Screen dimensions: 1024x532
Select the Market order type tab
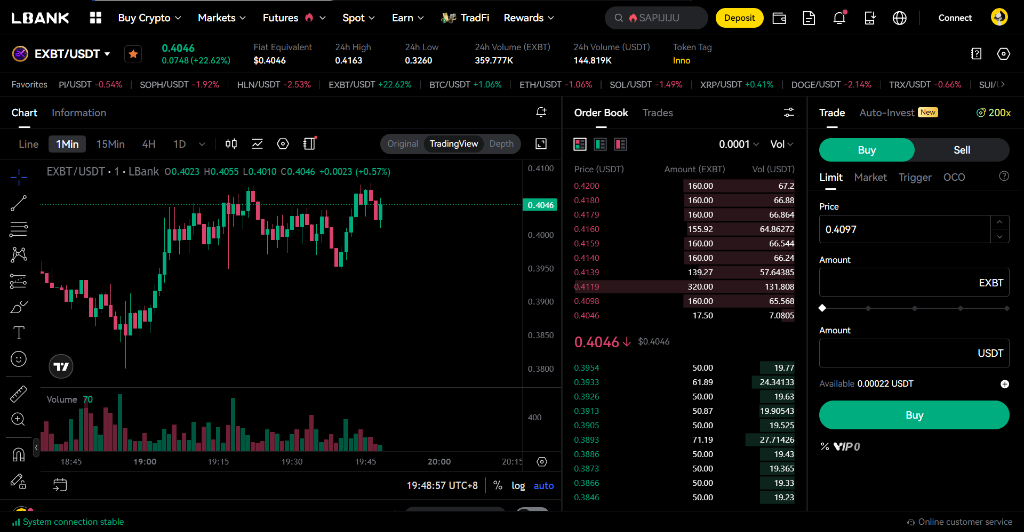[871, 177]
